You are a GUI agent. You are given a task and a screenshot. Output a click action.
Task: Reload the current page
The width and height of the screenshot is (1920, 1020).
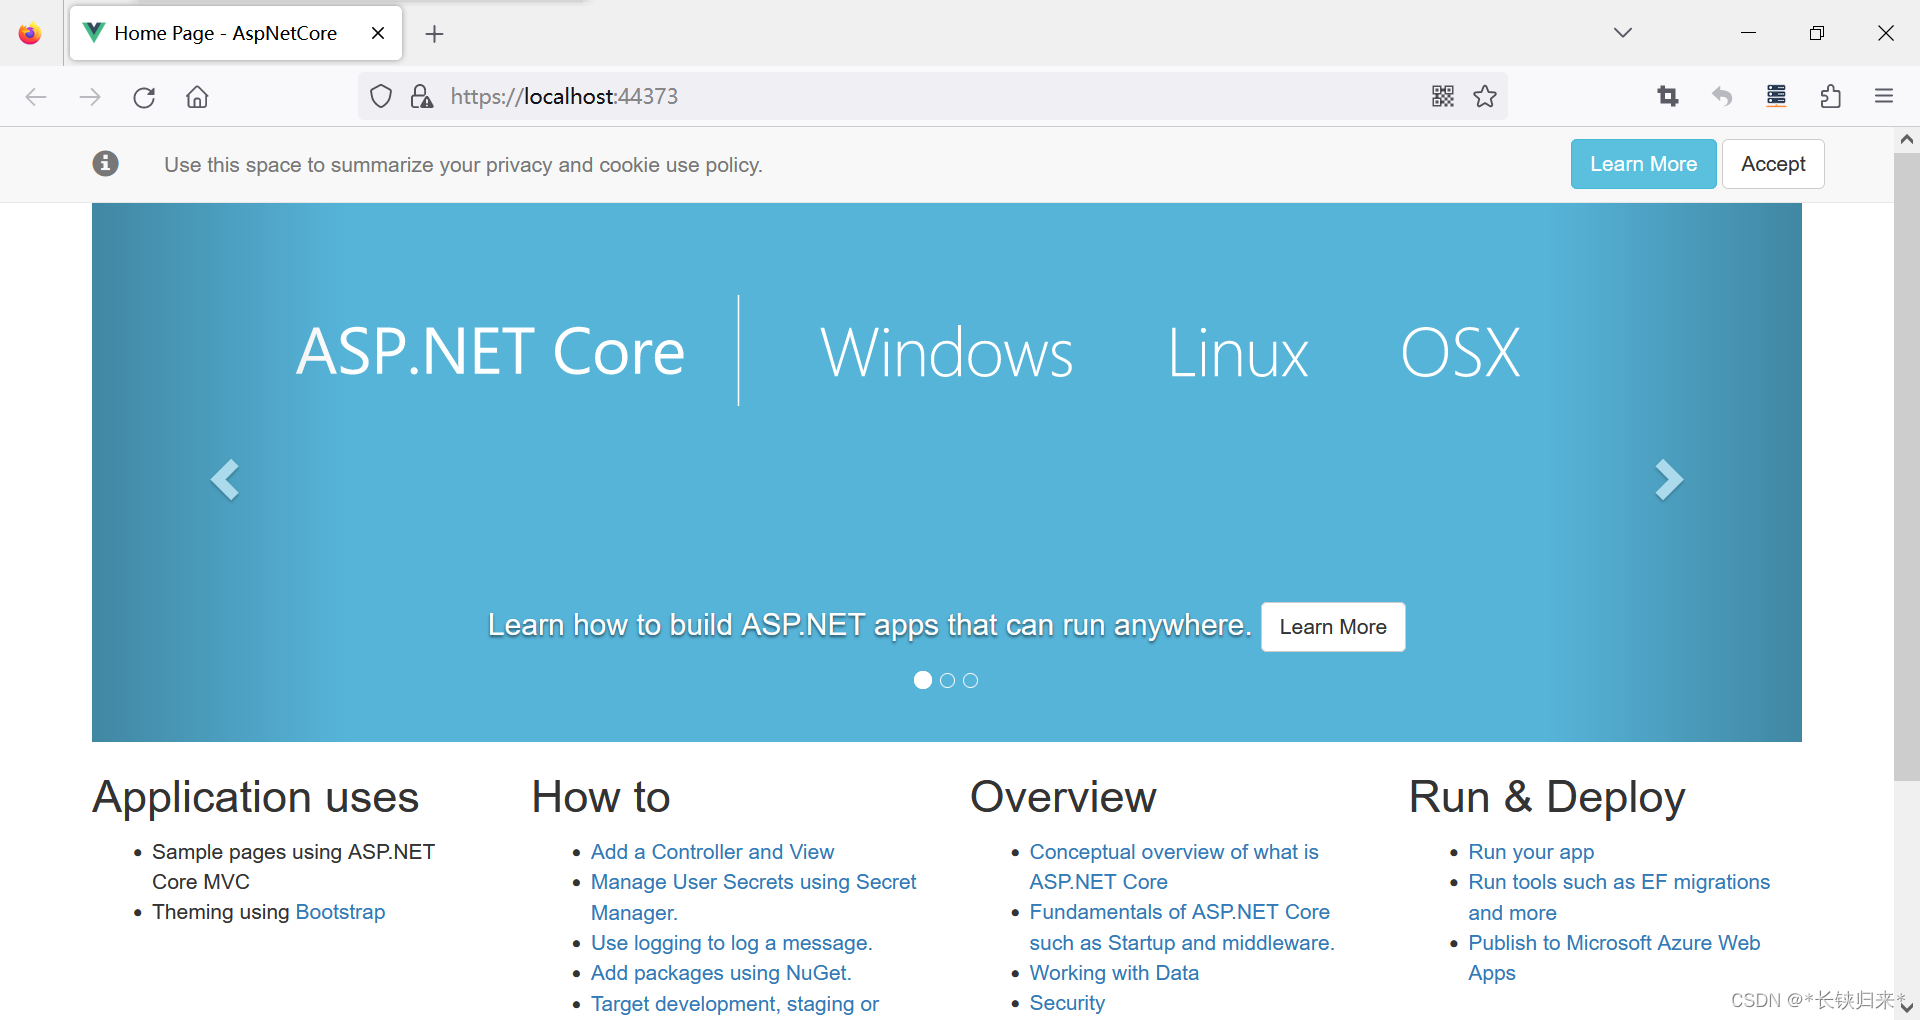coord(144,97)
